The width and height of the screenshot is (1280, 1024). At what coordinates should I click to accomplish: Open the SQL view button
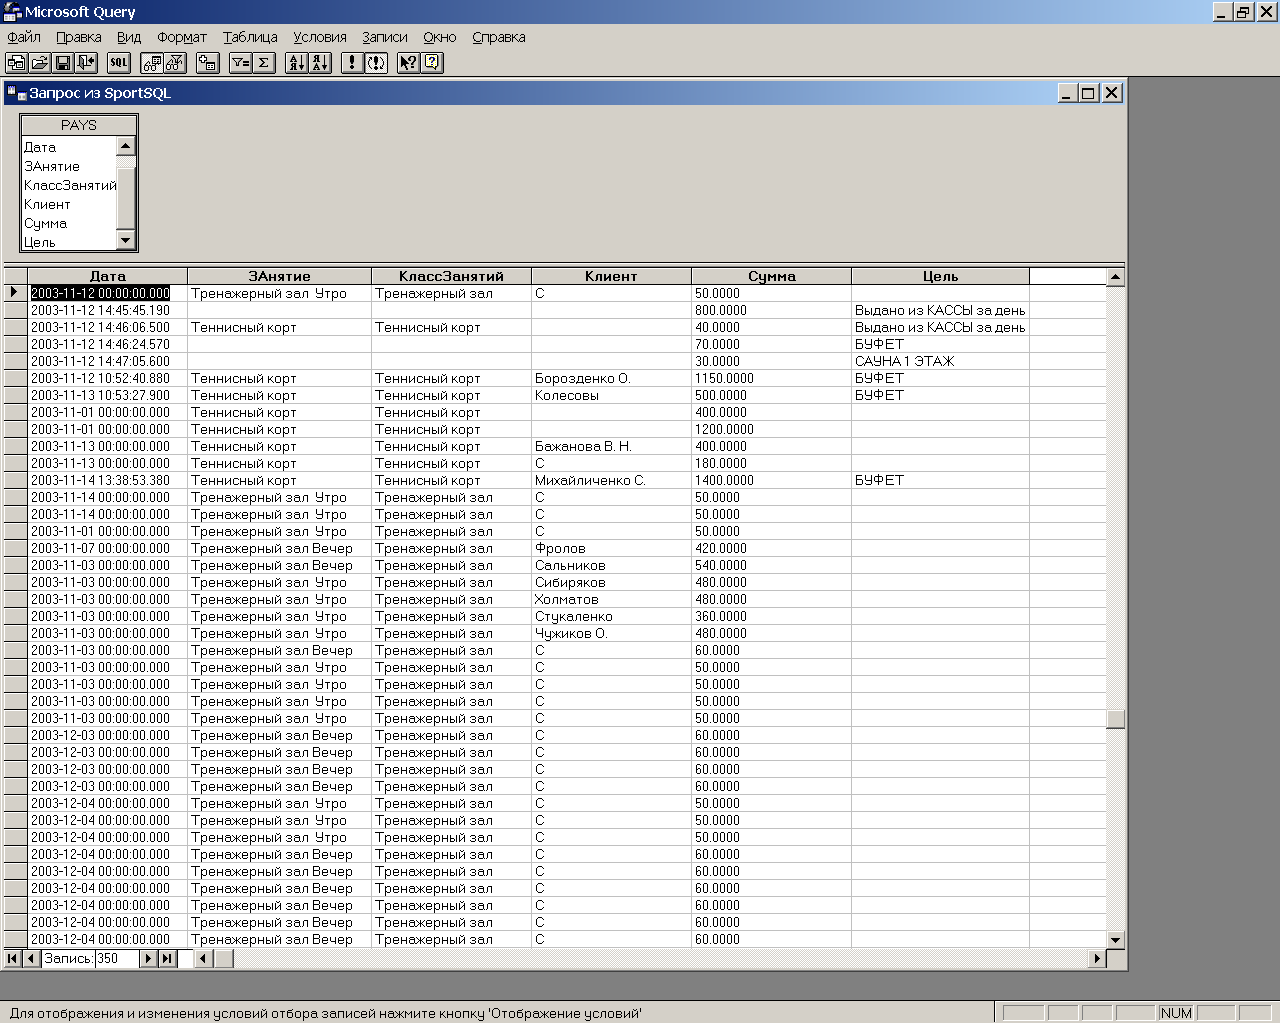(x=119, y=63)
